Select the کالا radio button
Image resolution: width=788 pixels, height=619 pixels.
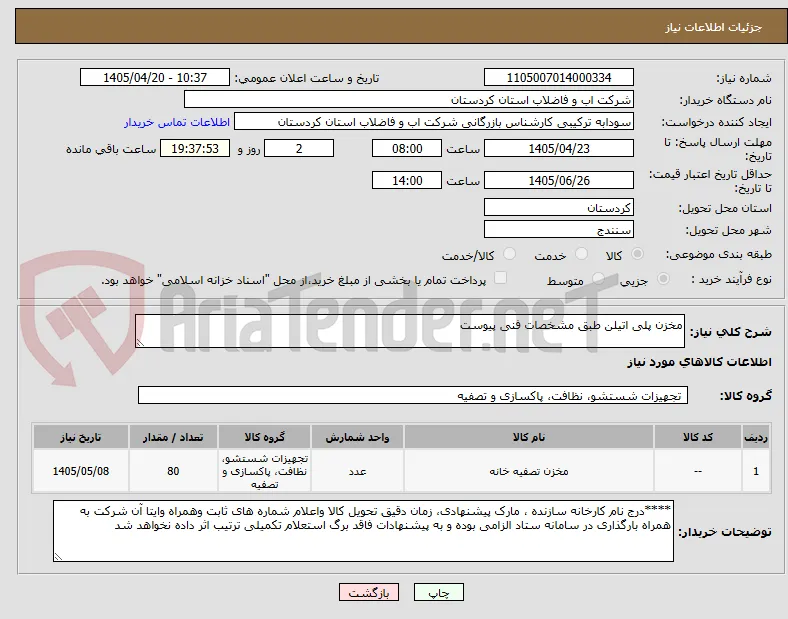tap(637, 254)
